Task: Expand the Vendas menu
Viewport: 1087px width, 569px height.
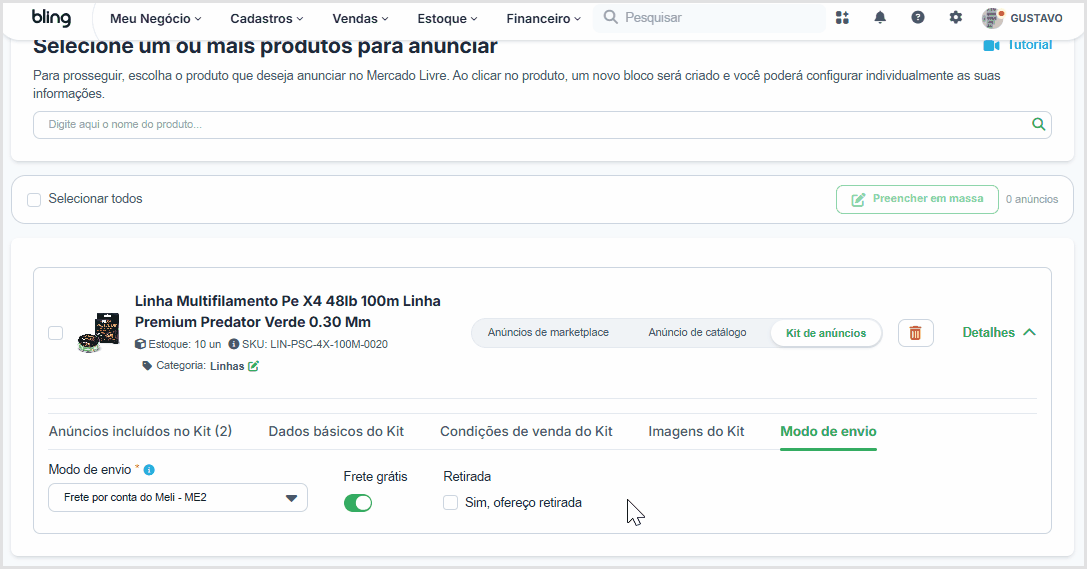Action: pyautogui.click(x=360, y=19)
